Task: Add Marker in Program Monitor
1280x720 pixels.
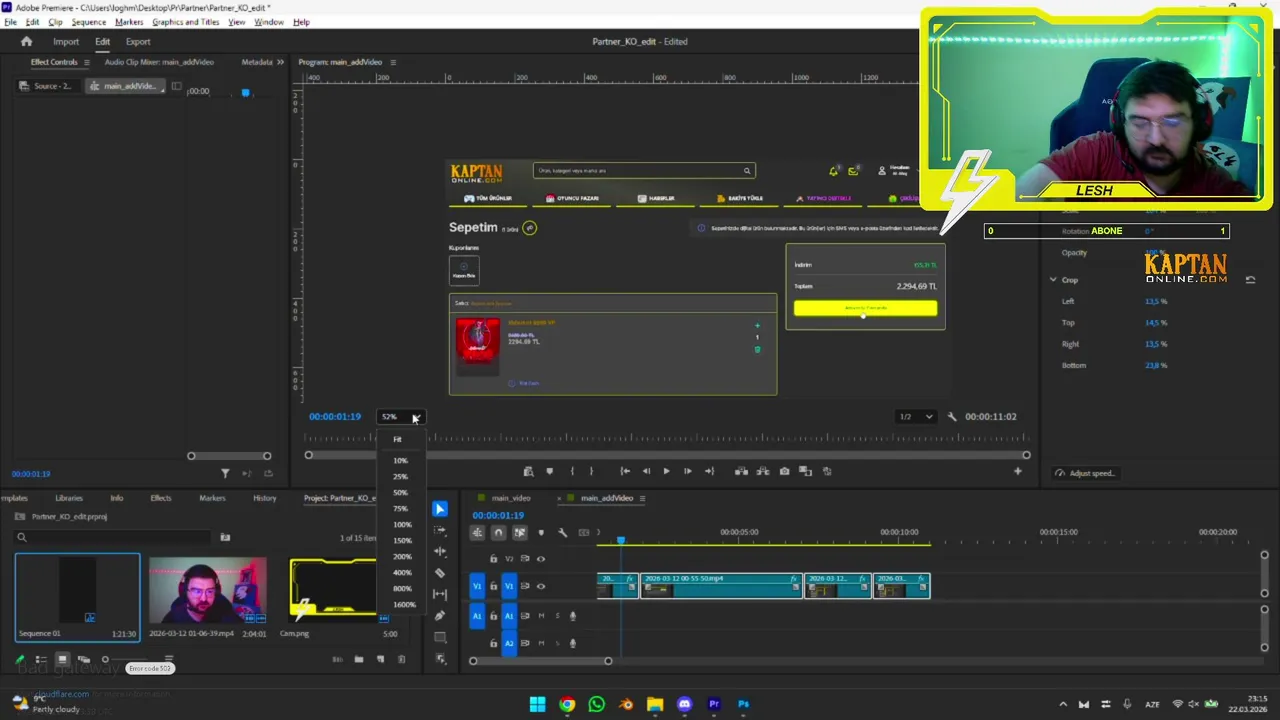Action: (549, 471)
